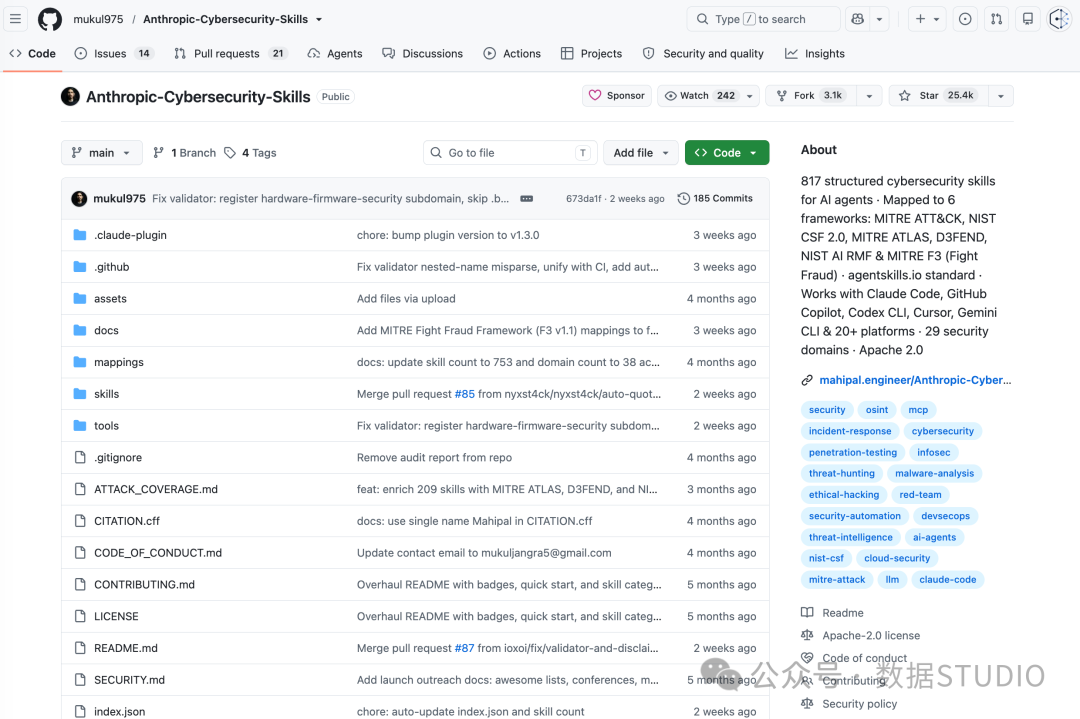Click the repository owner avatar beside title
Viewport: 1080px width, 719px height.
tap(70, 96)
